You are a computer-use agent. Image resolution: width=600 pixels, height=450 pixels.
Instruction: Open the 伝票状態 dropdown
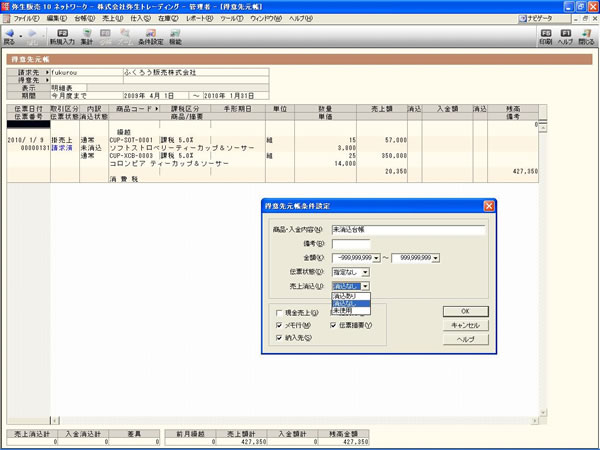pyautogui.click(x=365, y=272)
